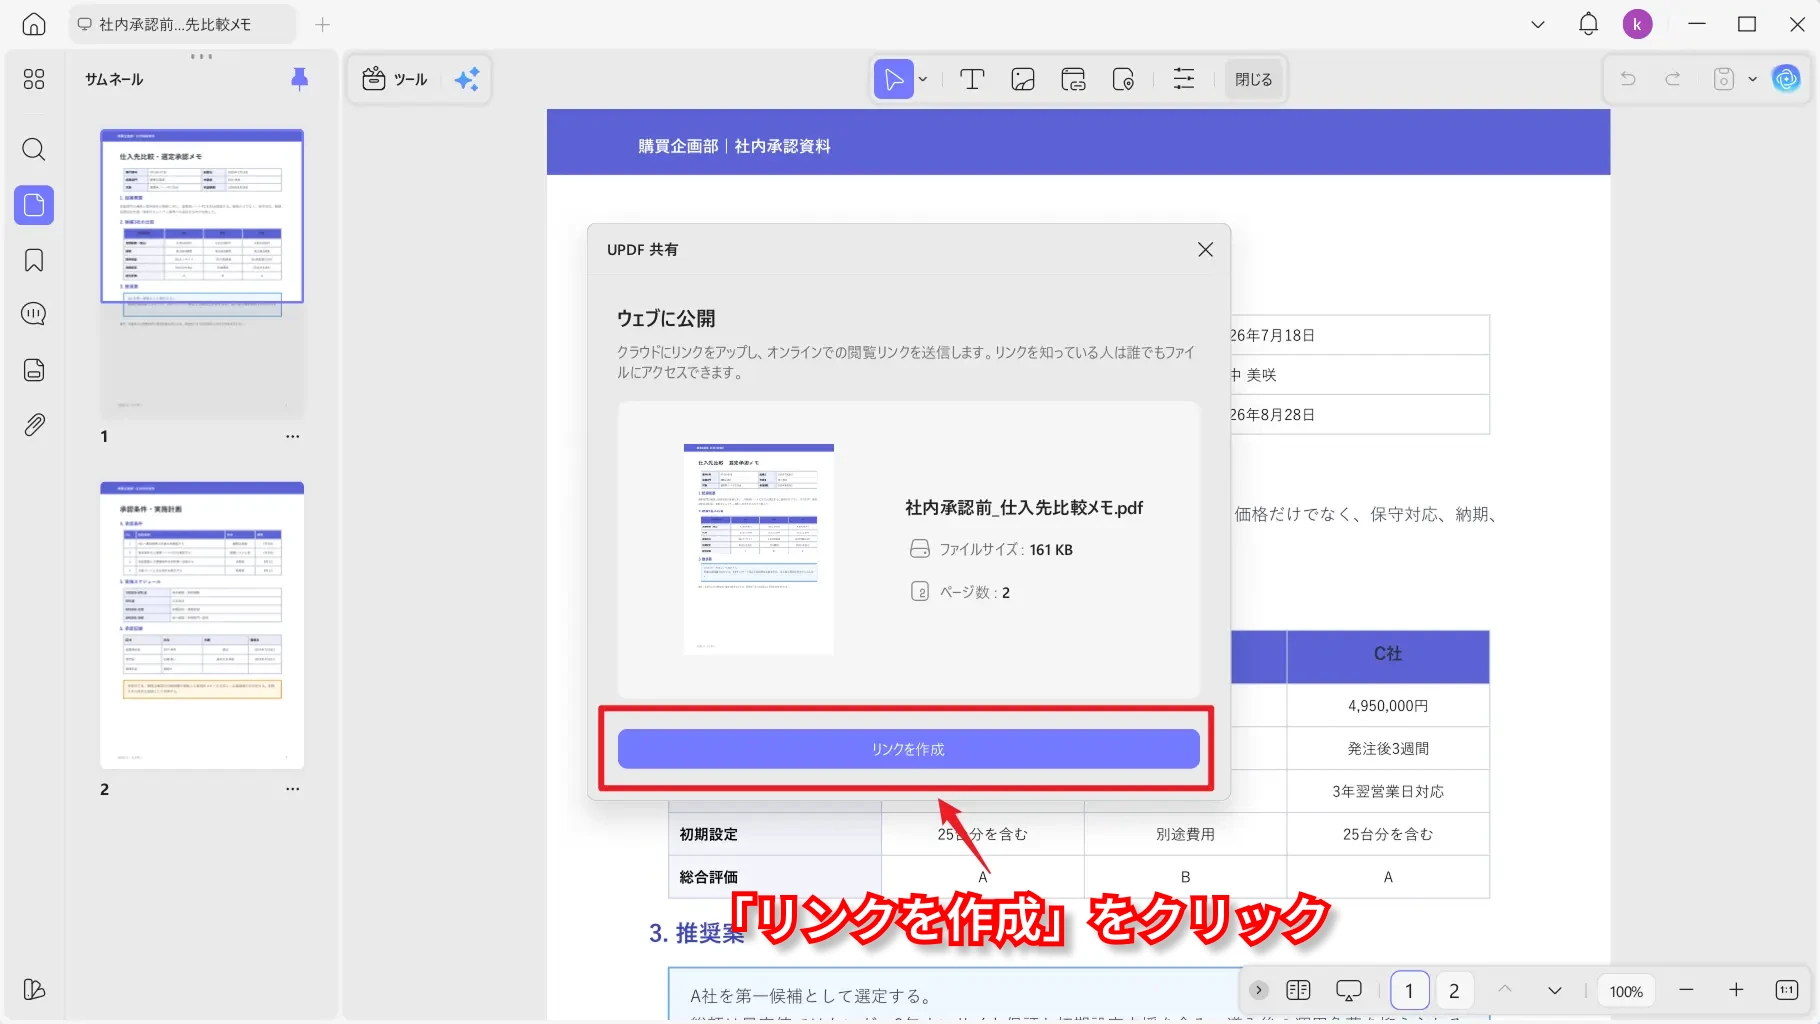
Task: Select page 2 thumbnail in sidebar
Action: tap(202, 626)
